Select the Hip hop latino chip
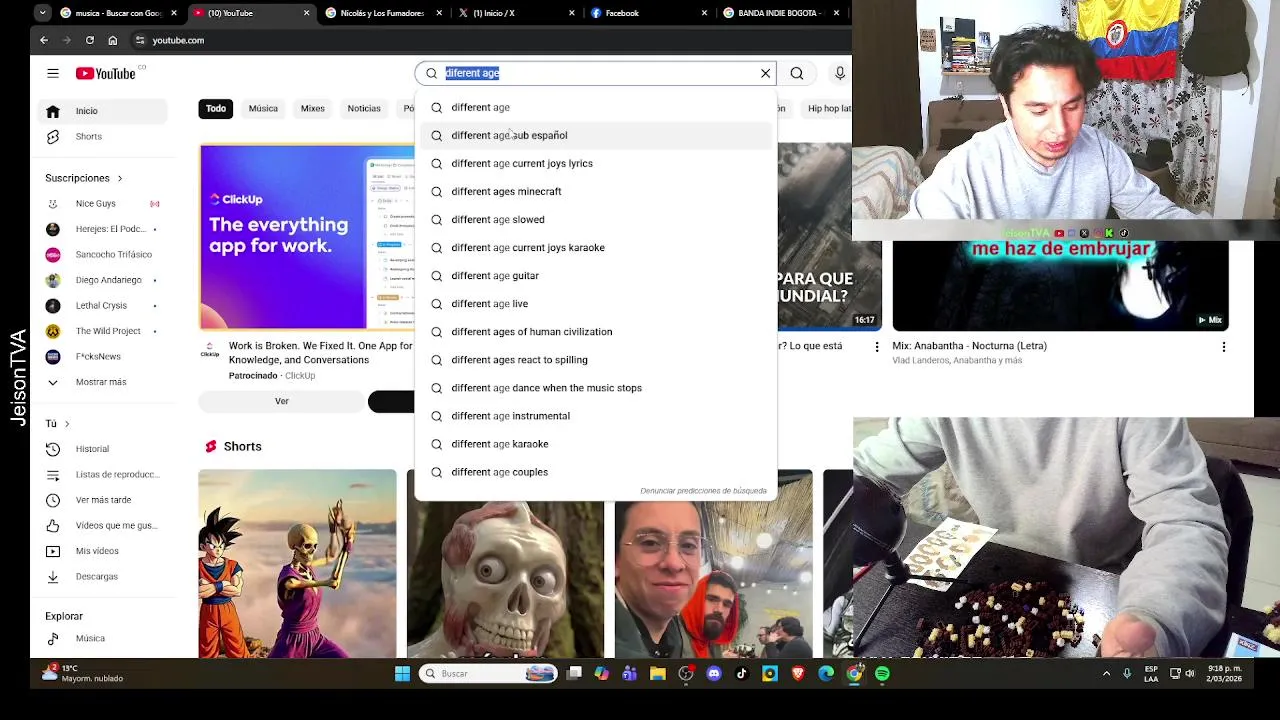1280x720 pixels. pyautogui.click(x=829, y=108)
